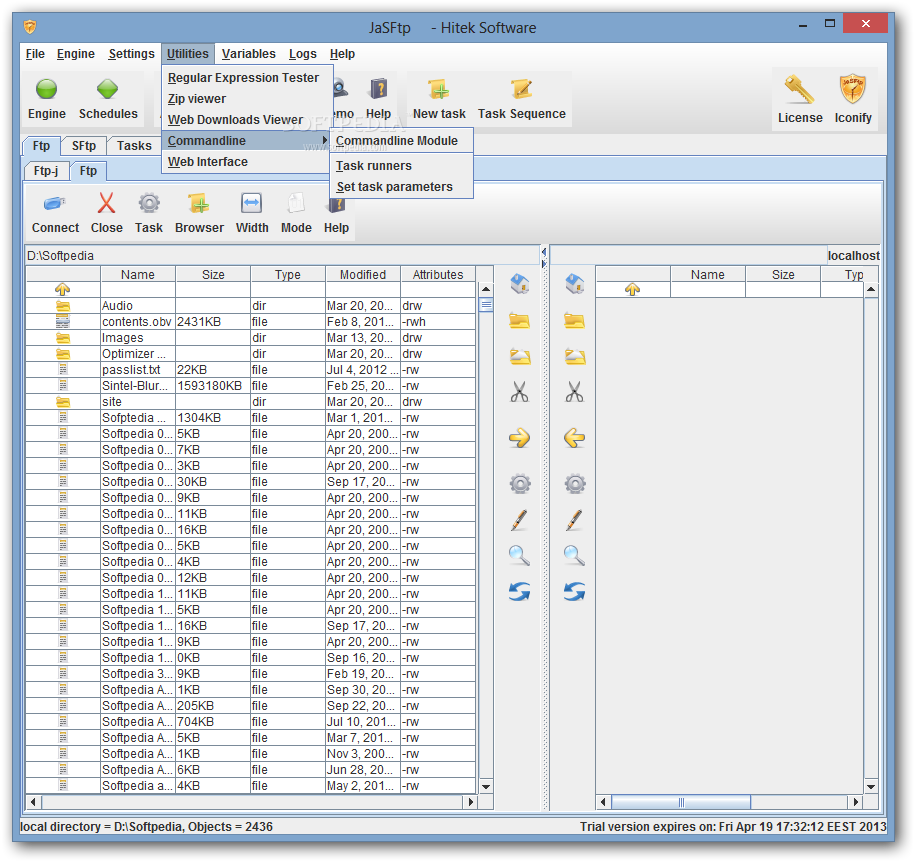Sort local list by Attributes column

(x=438, y=274)
